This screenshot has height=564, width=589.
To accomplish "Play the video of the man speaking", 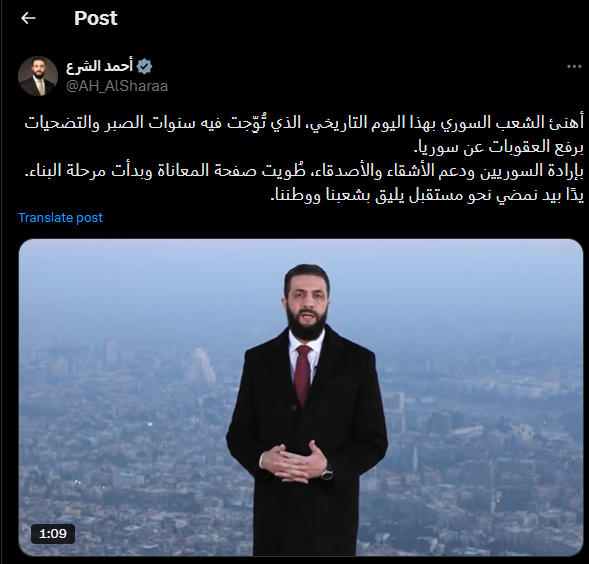I will click(301, 398).
